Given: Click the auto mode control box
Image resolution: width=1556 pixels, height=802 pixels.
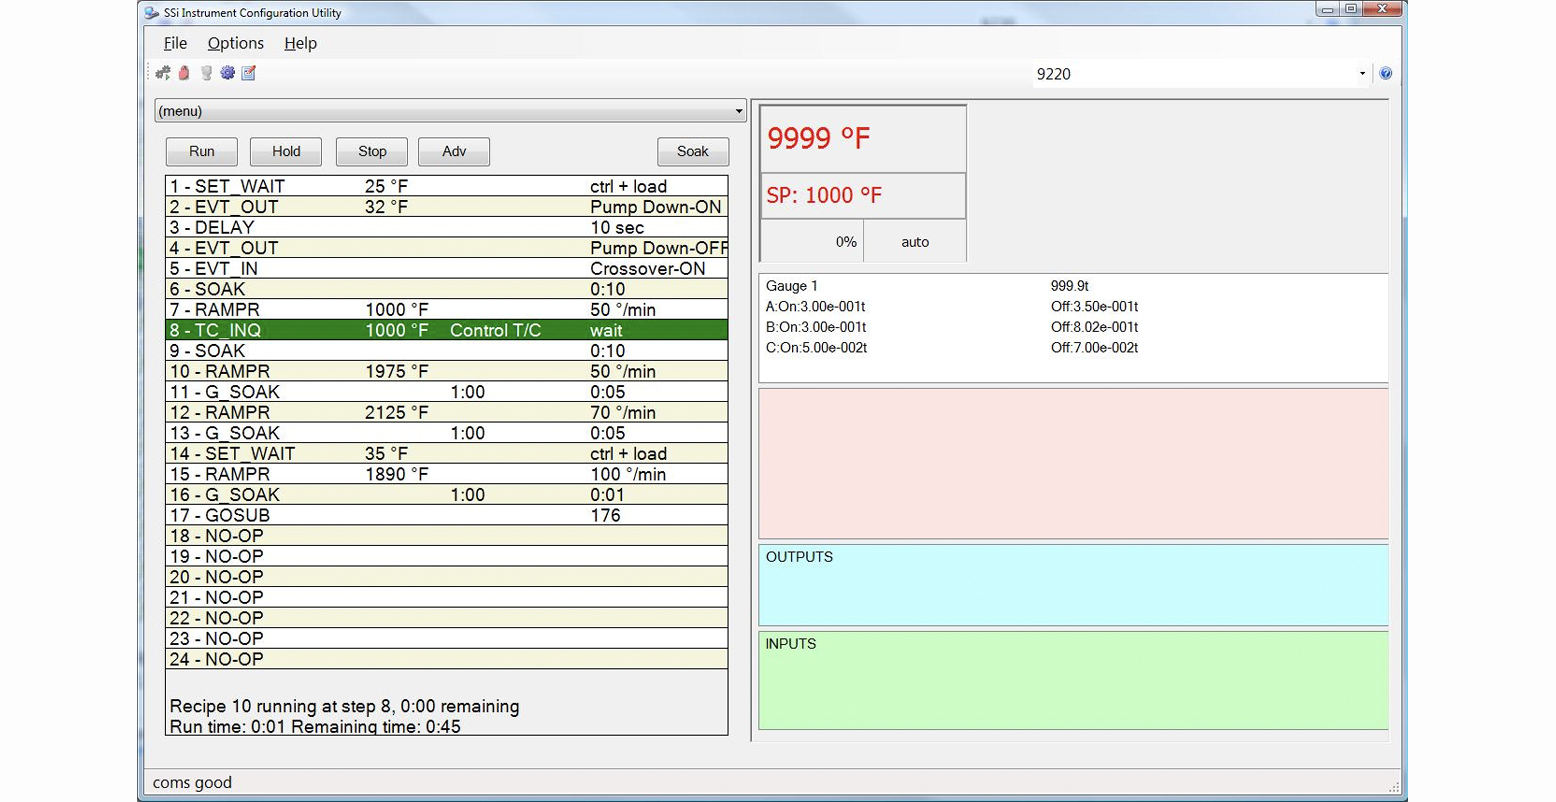Looking at the screenshot, I should (x=914, y=242).
